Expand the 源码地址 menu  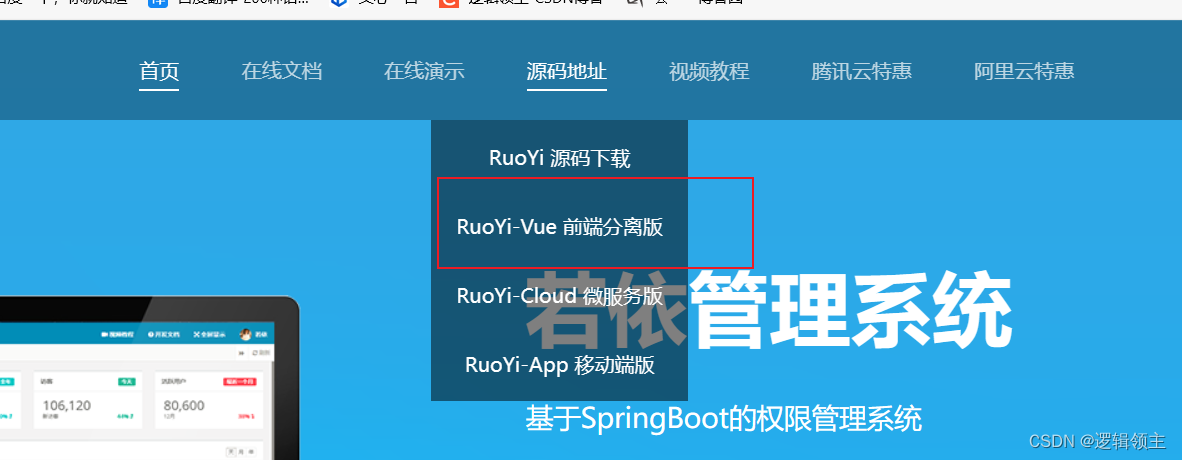[567, 72]
